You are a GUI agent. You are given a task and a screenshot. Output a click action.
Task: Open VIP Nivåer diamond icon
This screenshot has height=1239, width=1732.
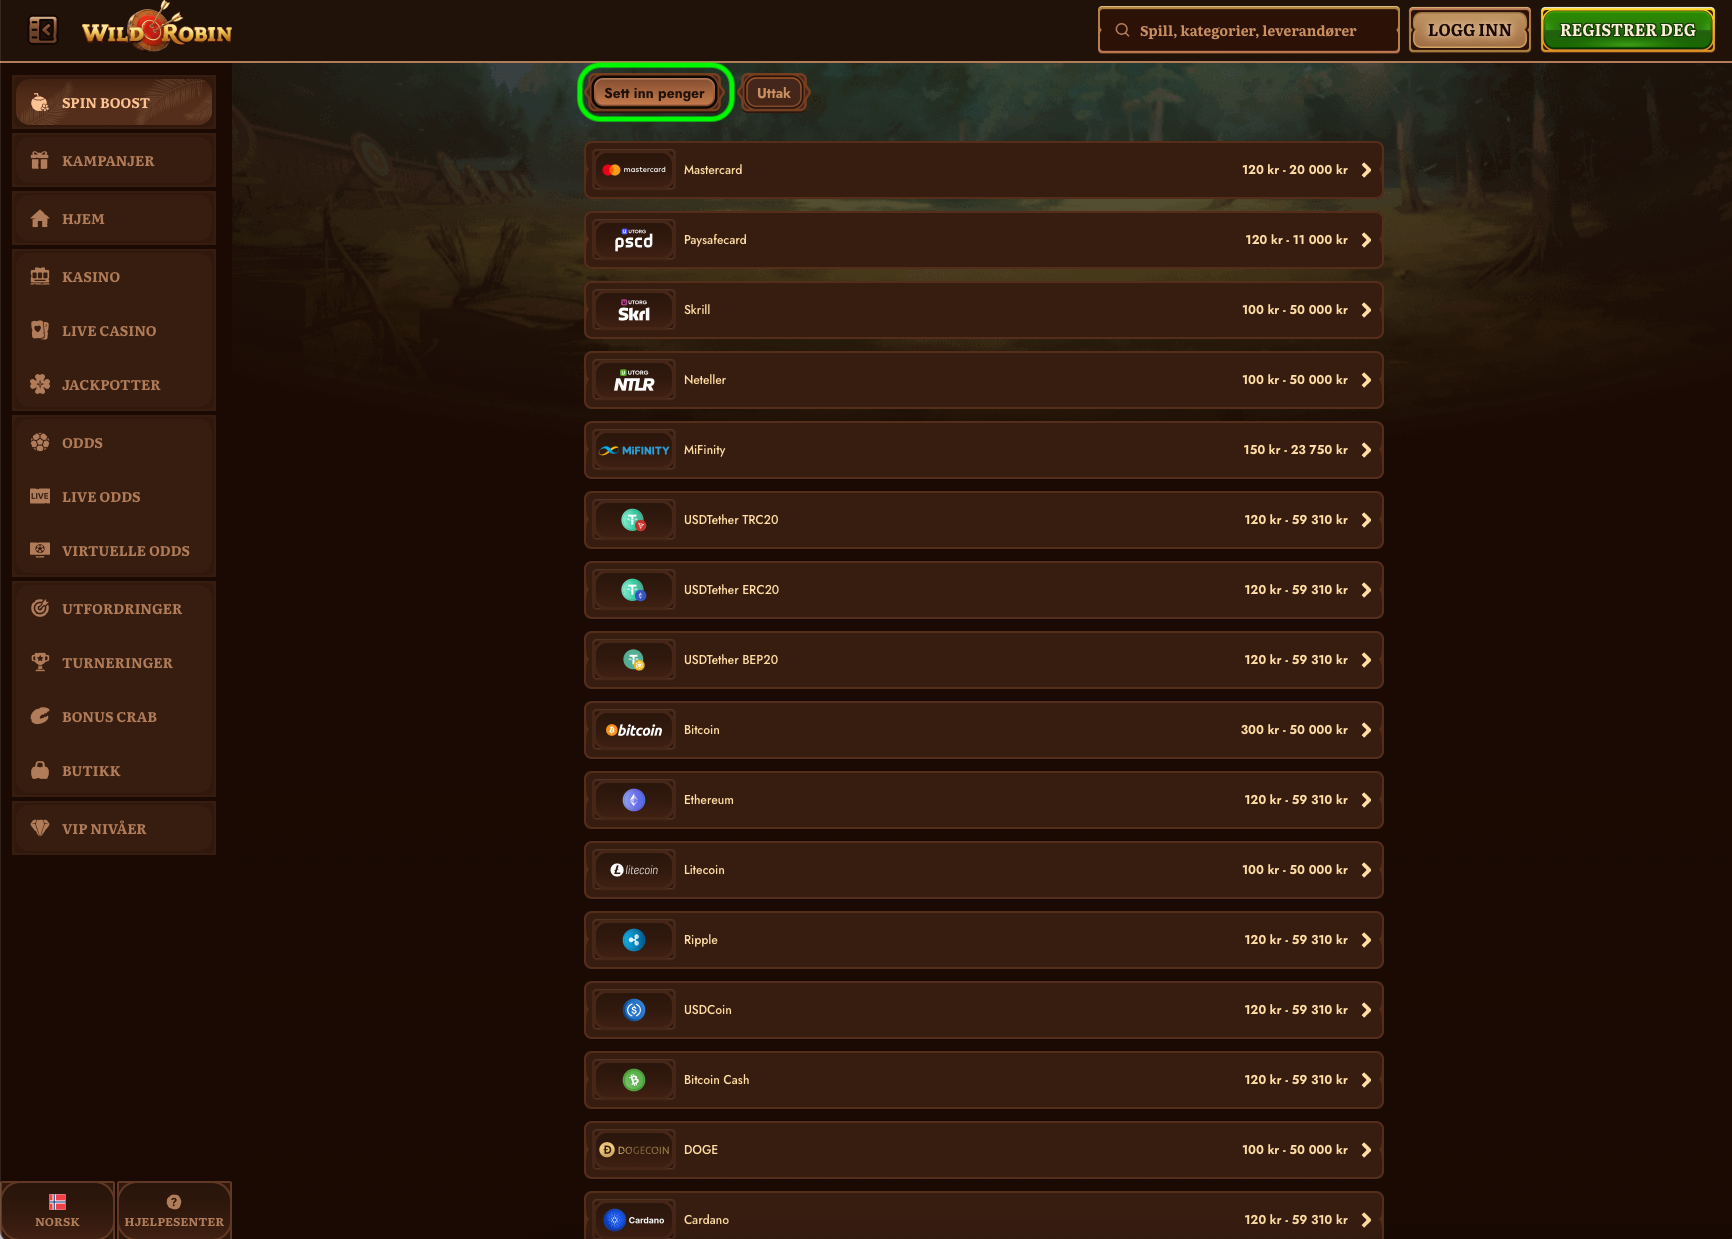pos(40,828)
